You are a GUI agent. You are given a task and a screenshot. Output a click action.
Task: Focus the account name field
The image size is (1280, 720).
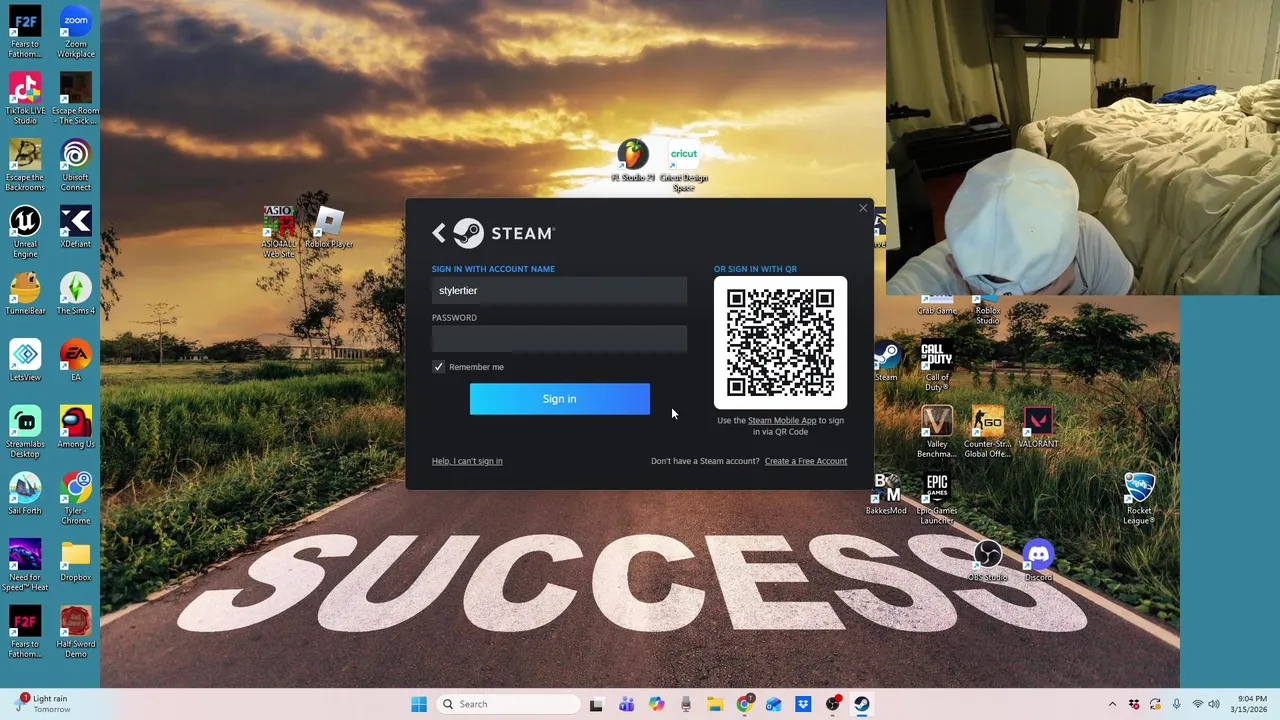pyautogui.click(x=559, y=291)
